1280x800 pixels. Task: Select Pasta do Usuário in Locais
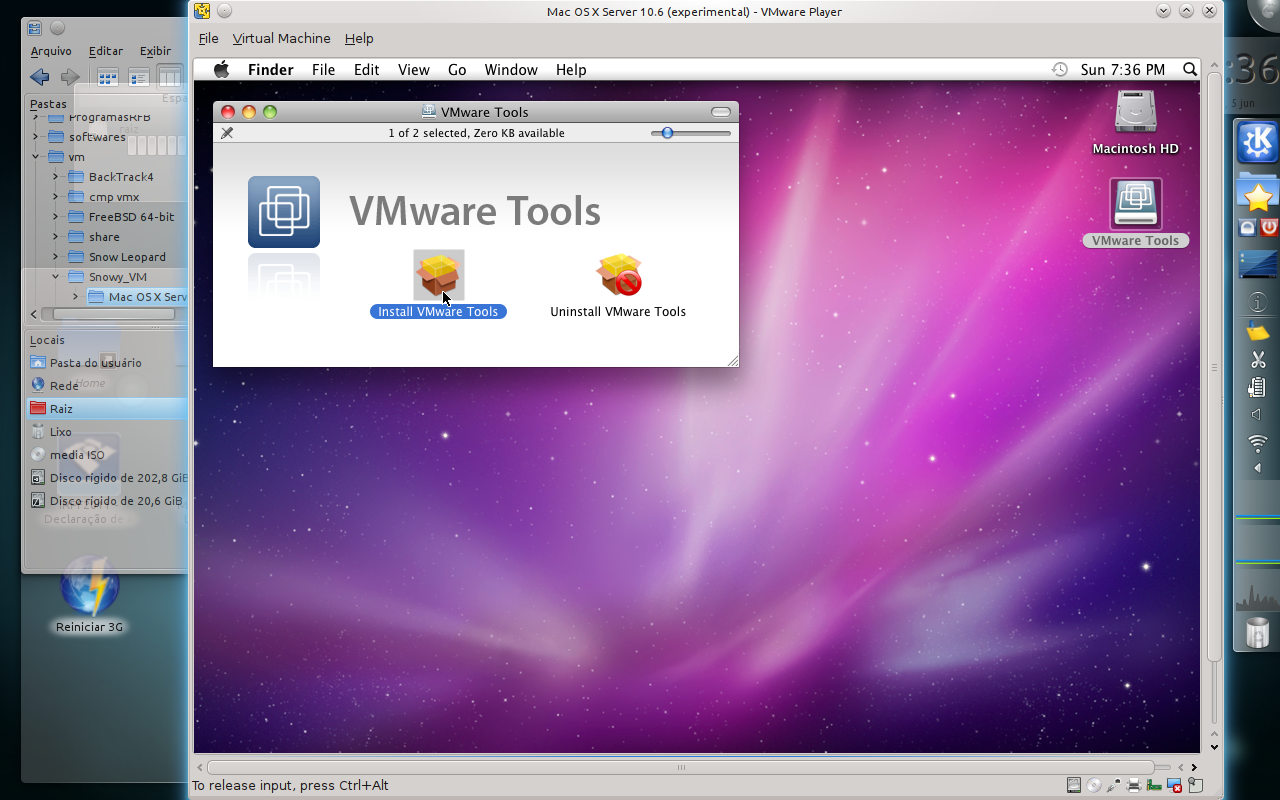[x=107, y=363]
